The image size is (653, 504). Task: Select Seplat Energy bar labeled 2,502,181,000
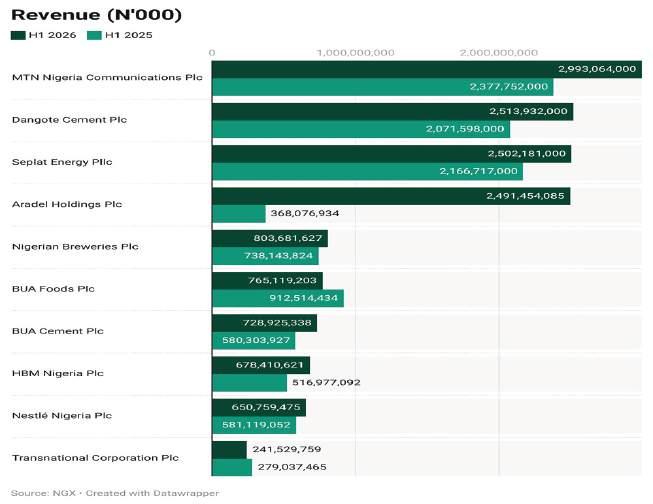pyautogui.click(x=391, y=154)
